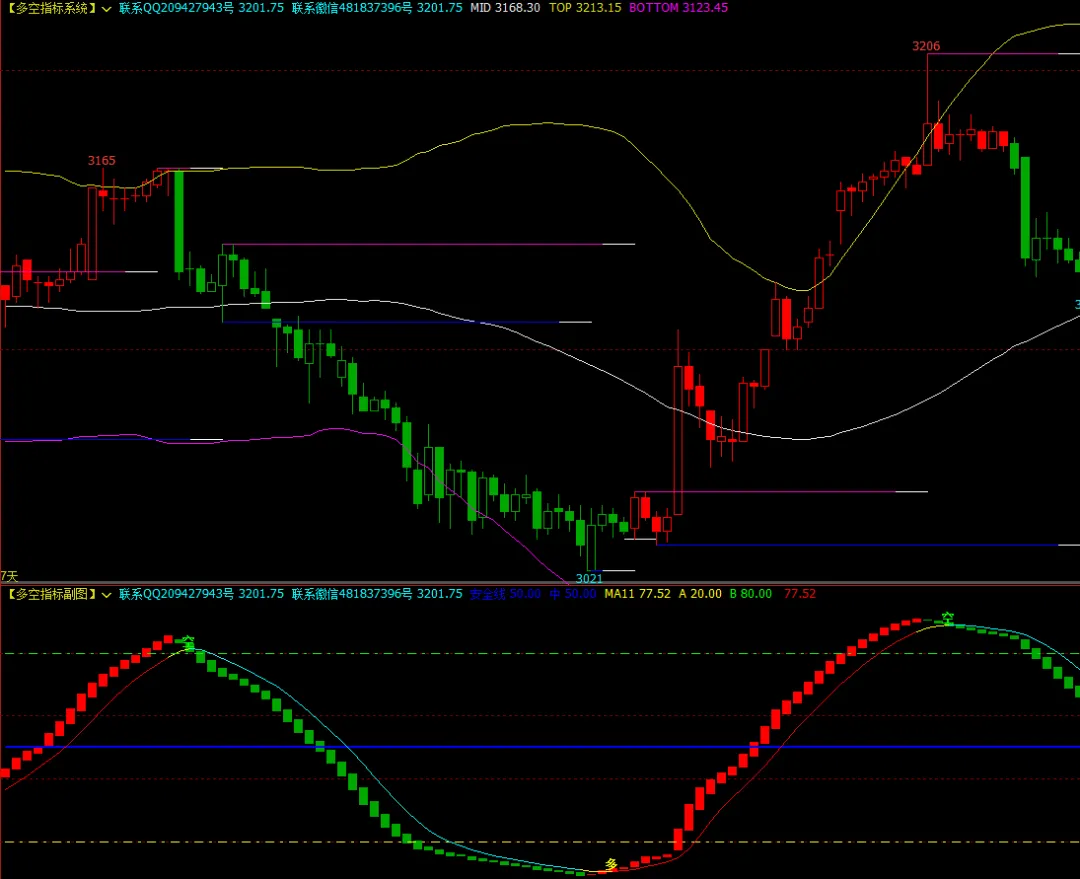1080x879 pixels.
Task: Click the 7天 period label
Action: [9, 576]
